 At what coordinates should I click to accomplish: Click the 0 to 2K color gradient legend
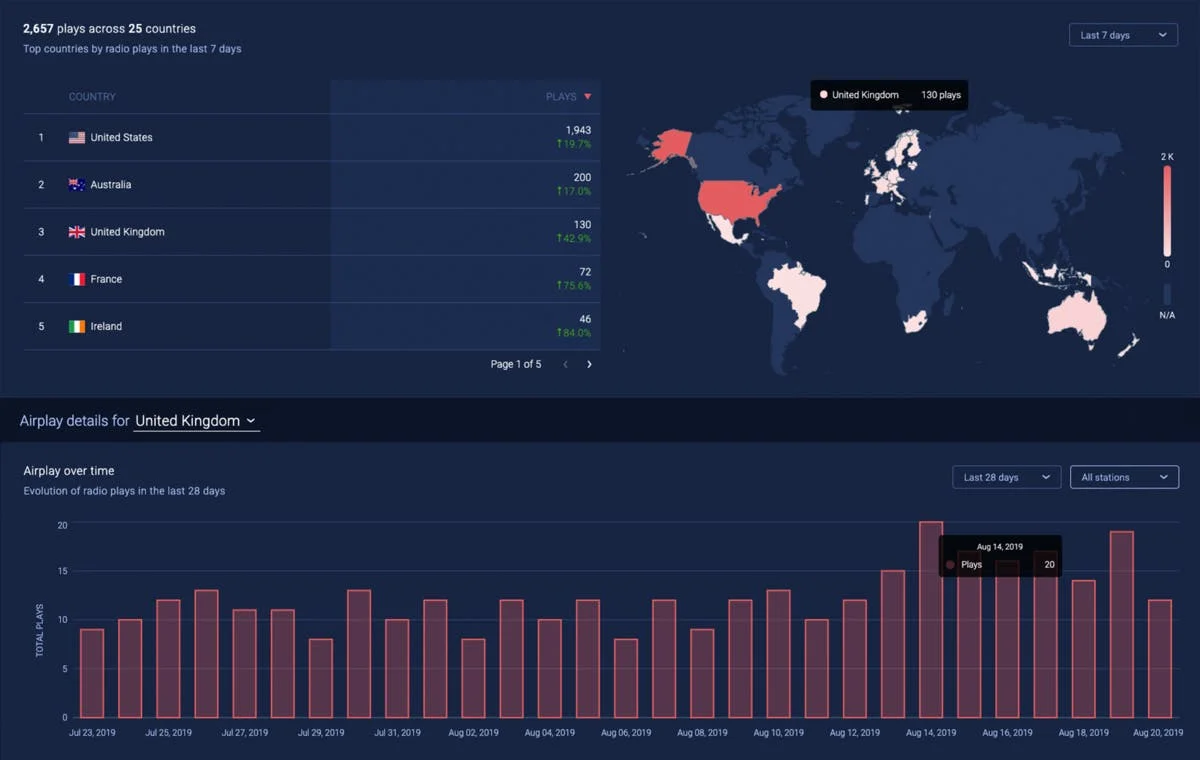click(1166, 212)
